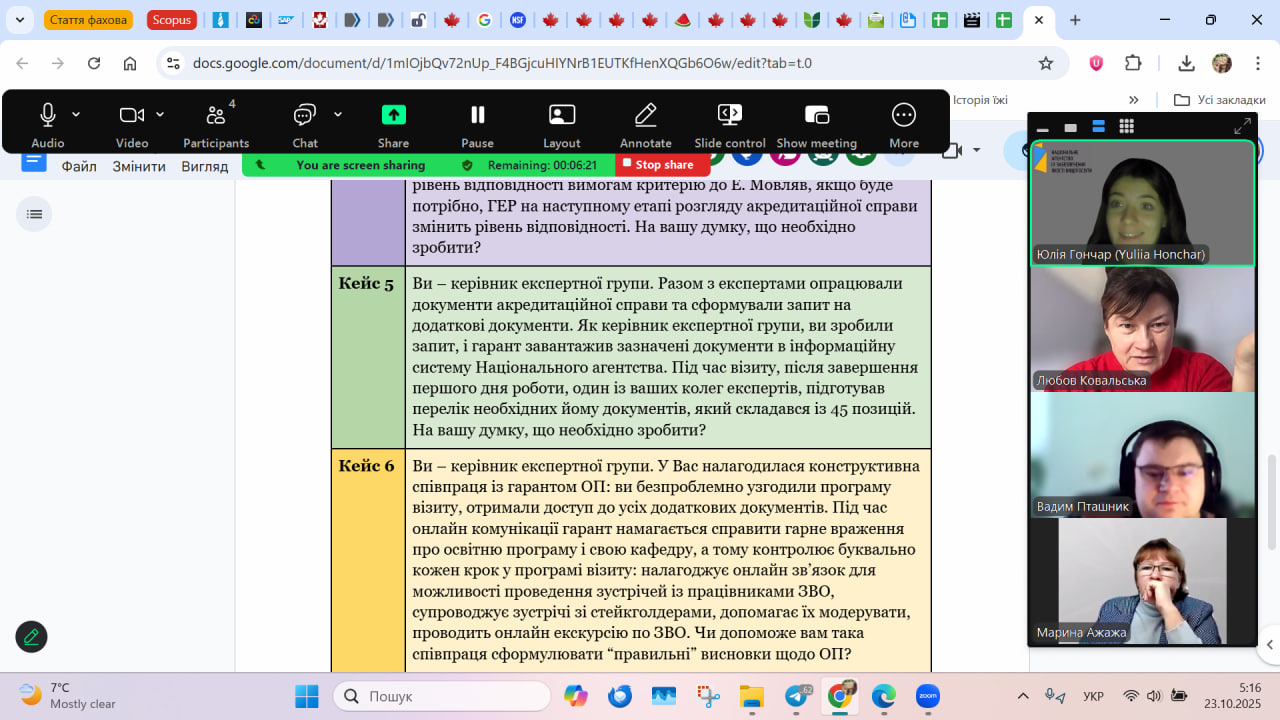Click the Windows taskbar search field Пошук
Image resolution: width=1280 pixels, height=720 pixels.
click(441, 696)
